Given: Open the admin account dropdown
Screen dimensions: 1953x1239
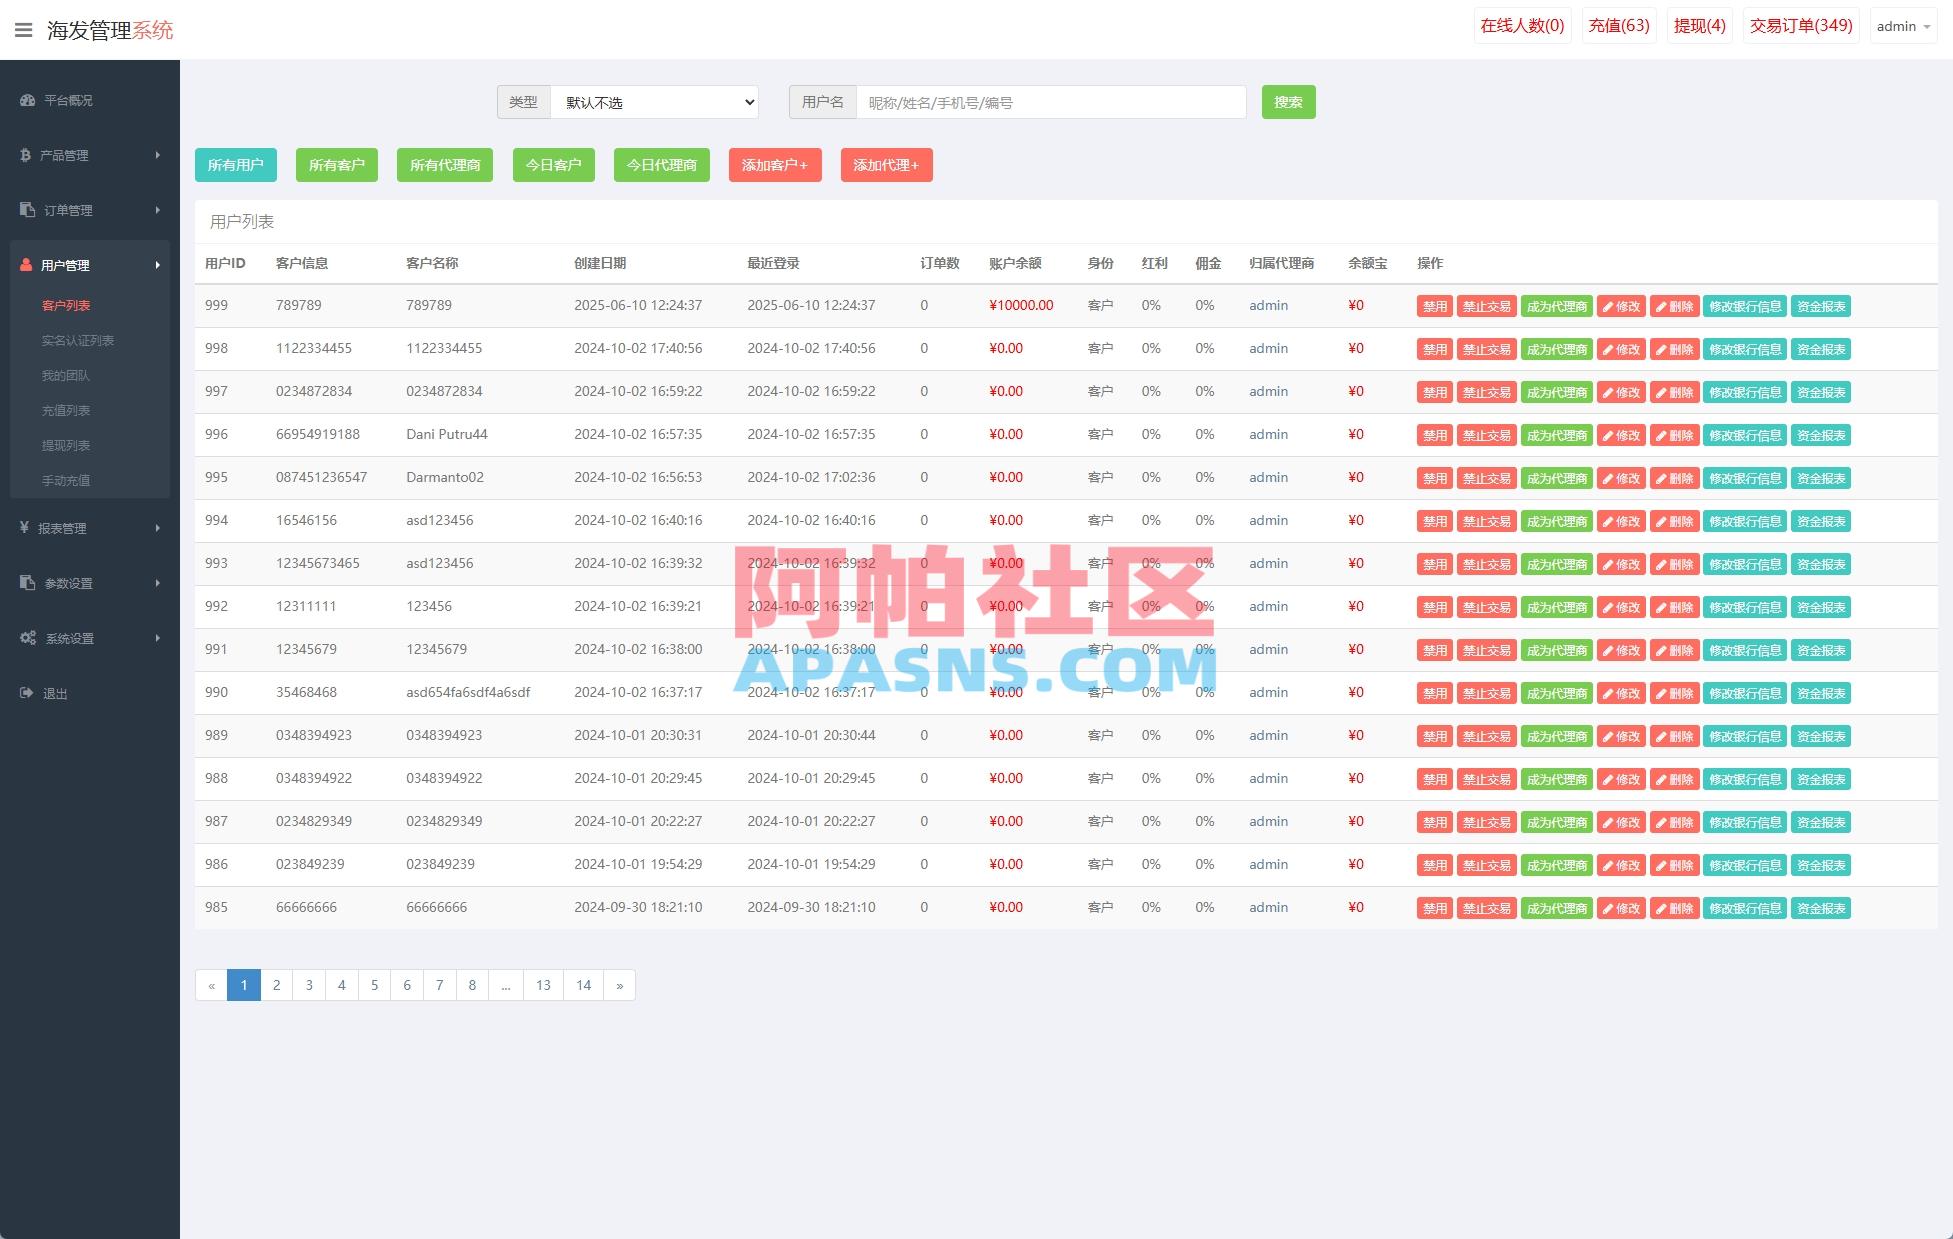Looking at the screenshot, I should pos(1903,26).
